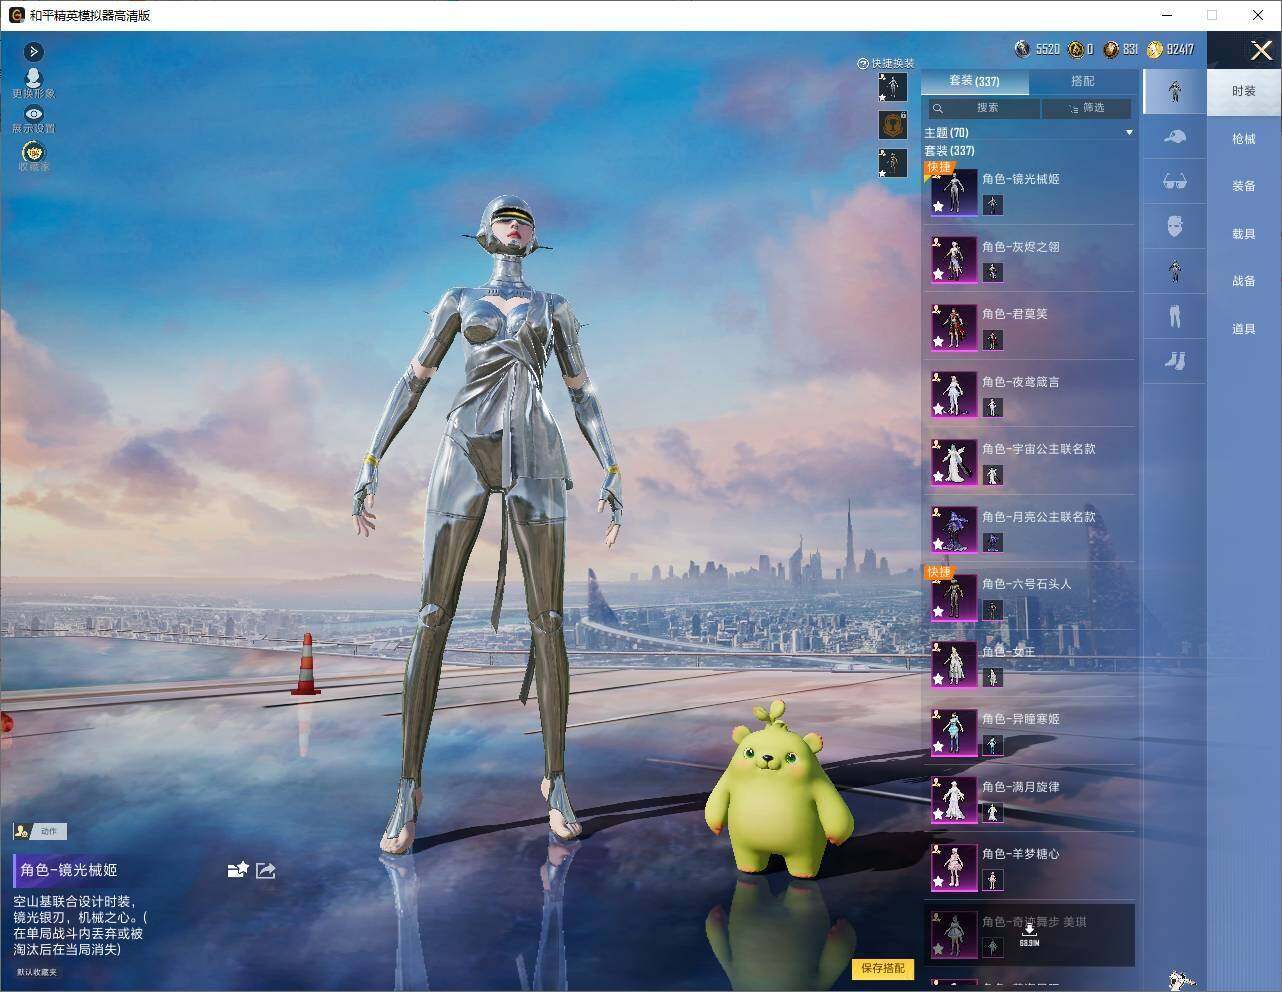Close the wardrobe with the X icon

coord(1261,50)
